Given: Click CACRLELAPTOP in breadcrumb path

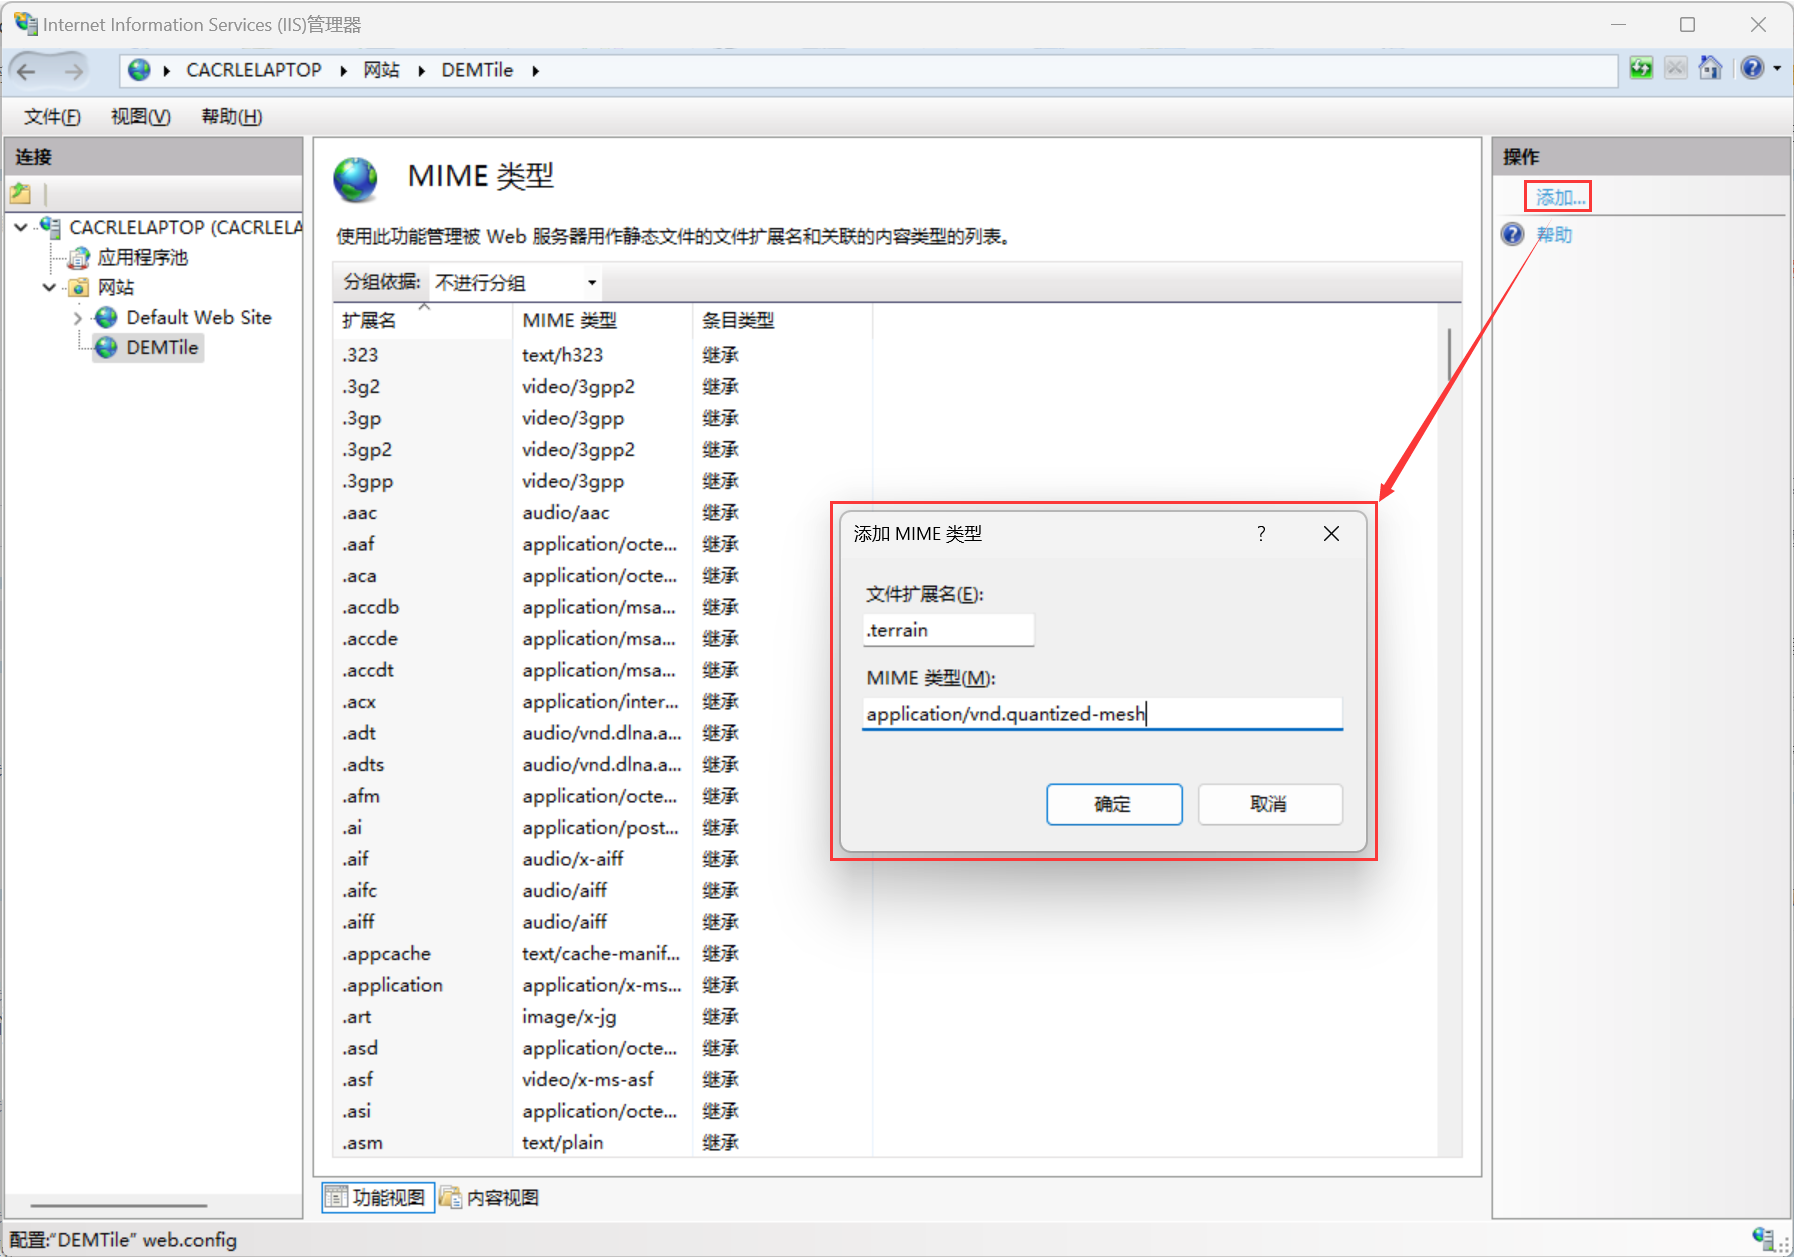Looking at the screenshot, I should point(254,70).
